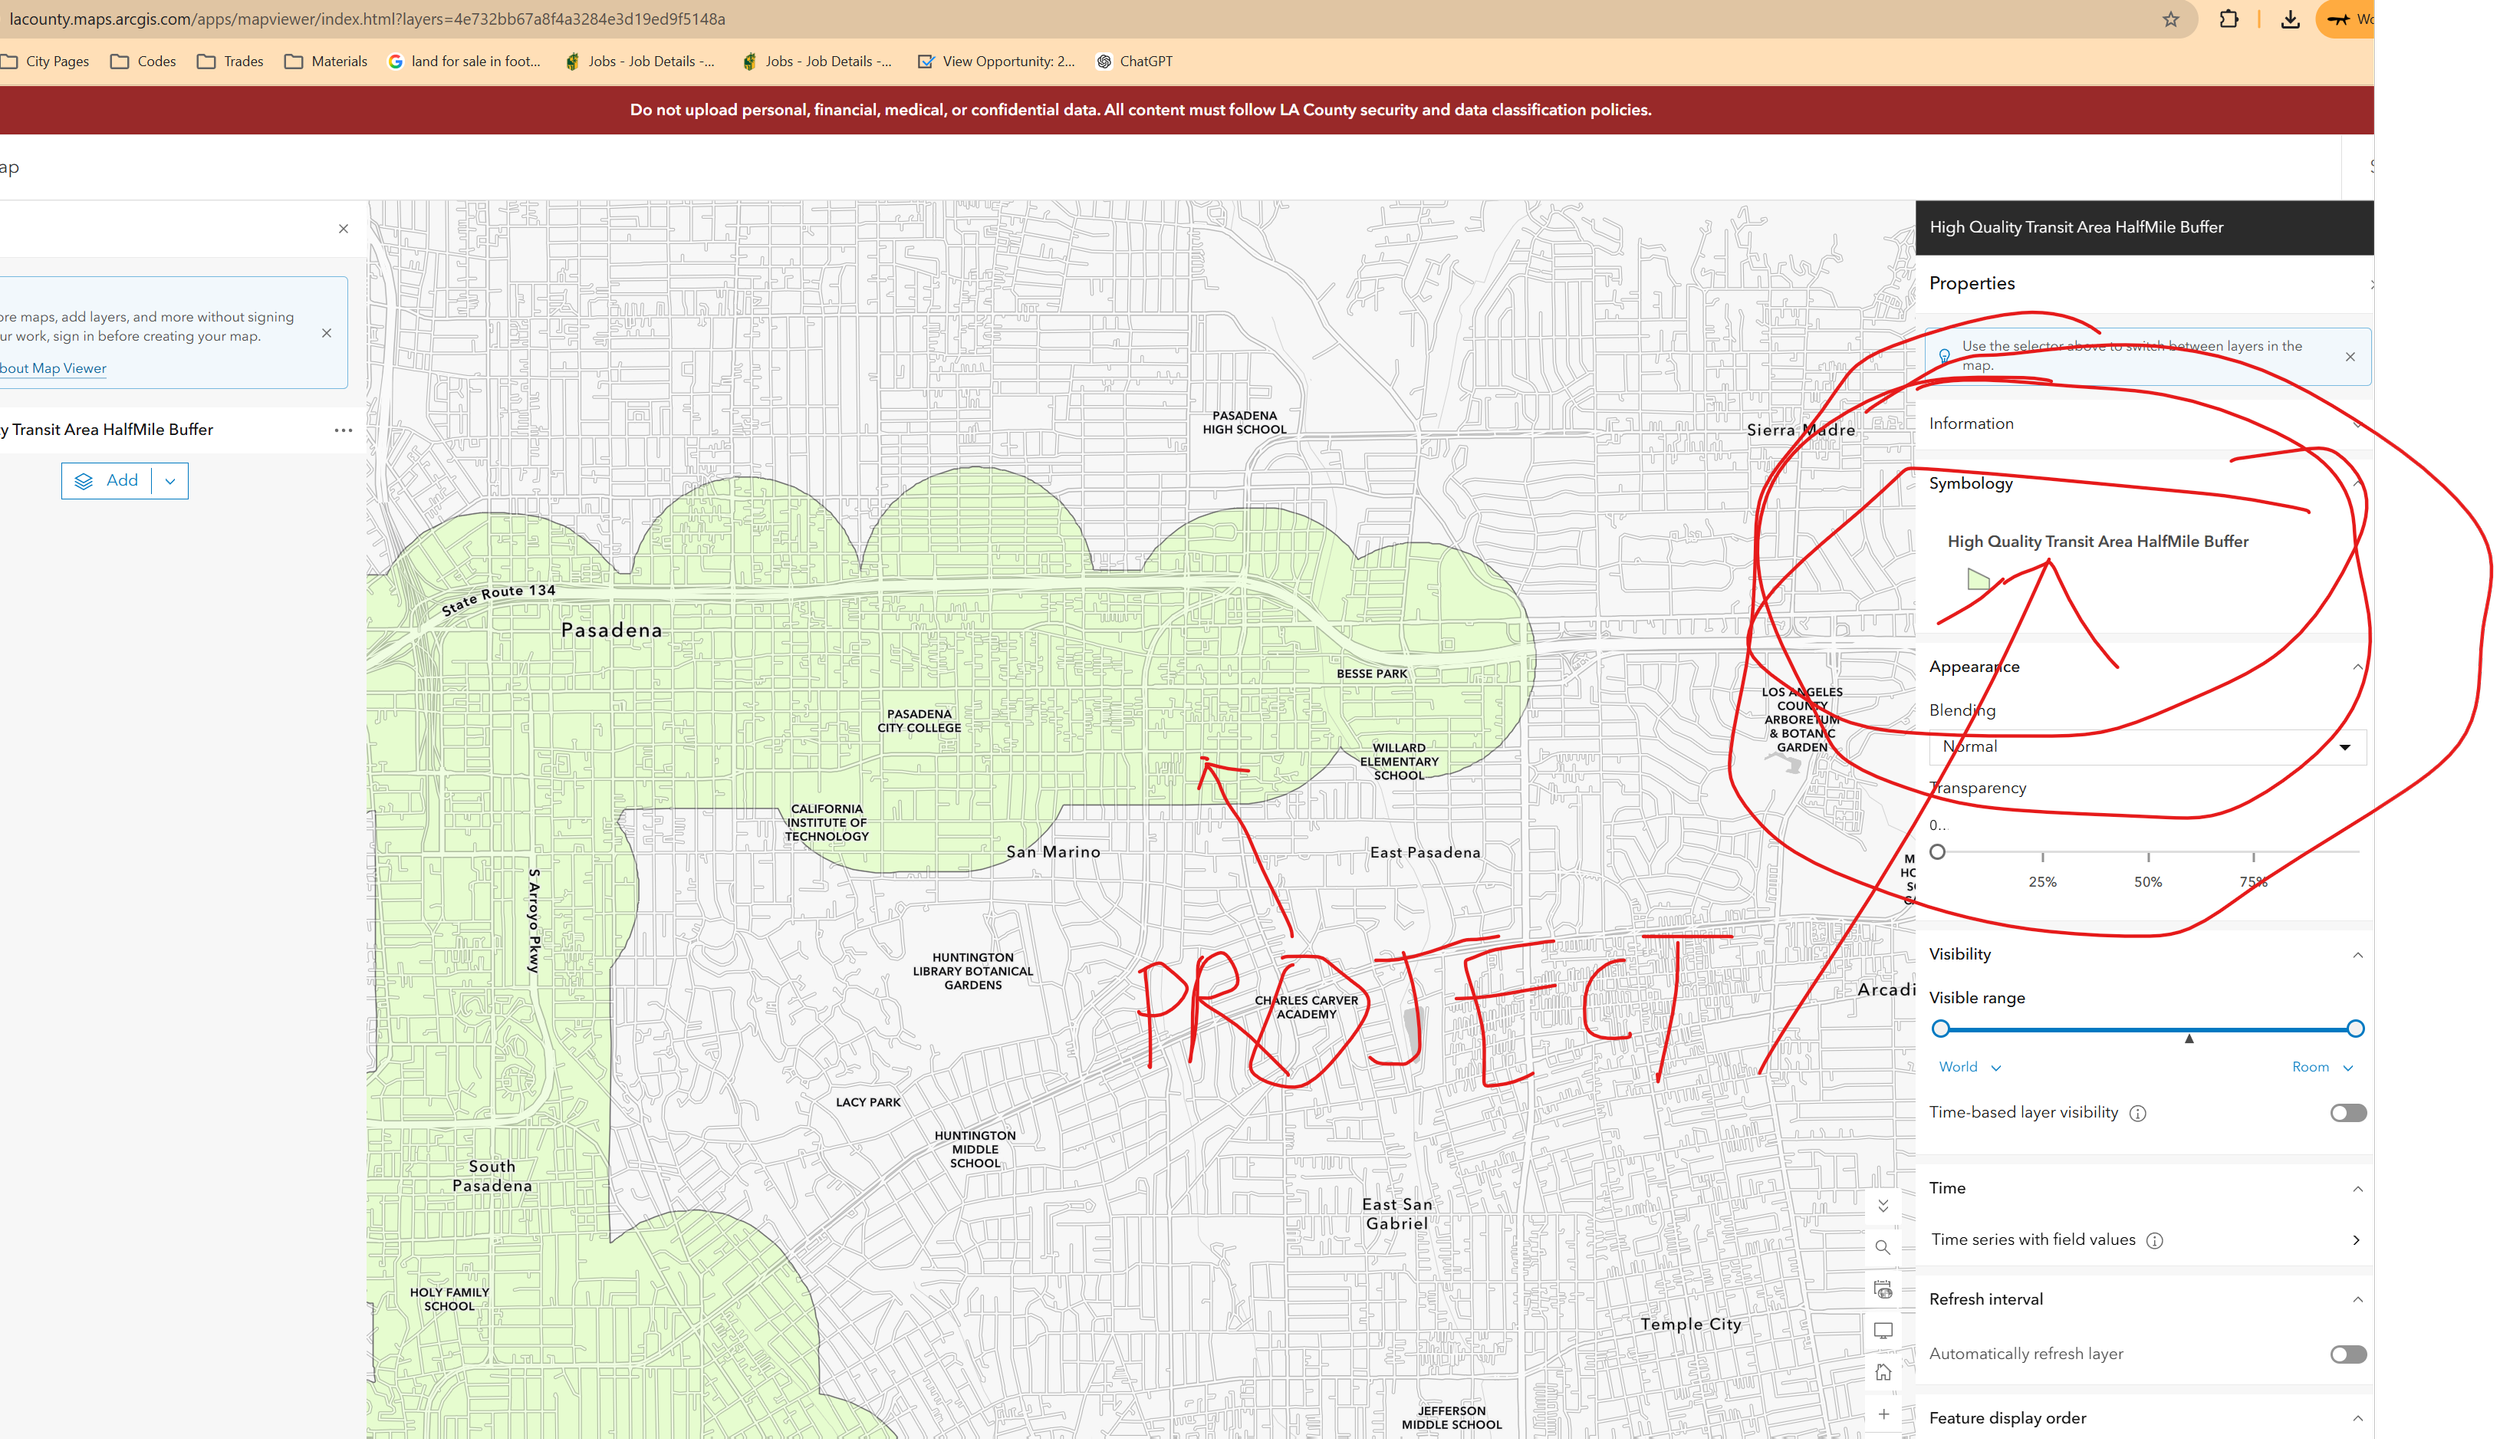Bookmark this page with the star icon
The height and width of the screenshot is (1439, 2500).
pos(2170,19)
